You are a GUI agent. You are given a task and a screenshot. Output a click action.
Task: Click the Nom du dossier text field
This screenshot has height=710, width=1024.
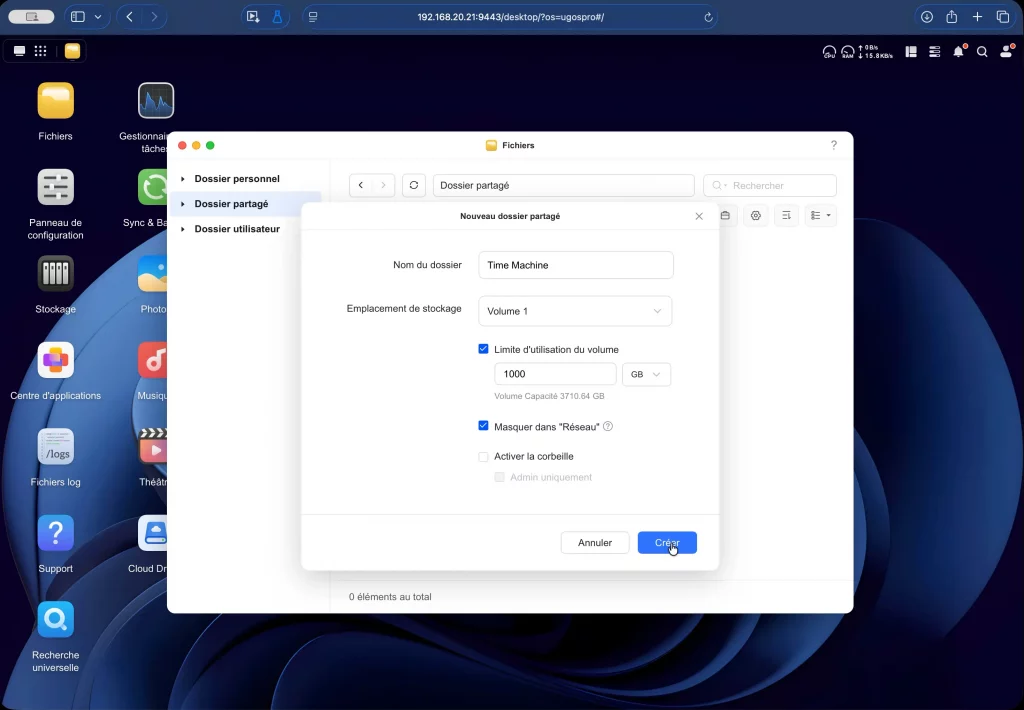(576, 265)
